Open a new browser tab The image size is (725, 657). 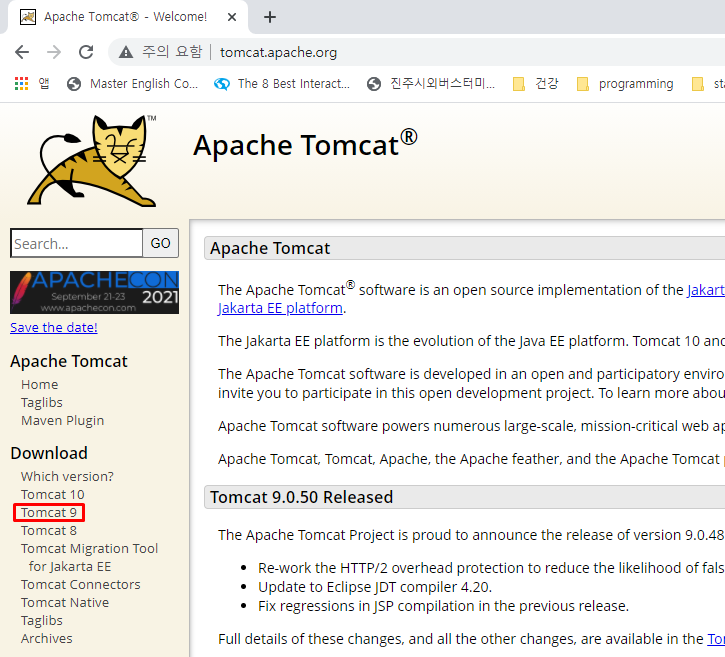(x=270, y=17)
